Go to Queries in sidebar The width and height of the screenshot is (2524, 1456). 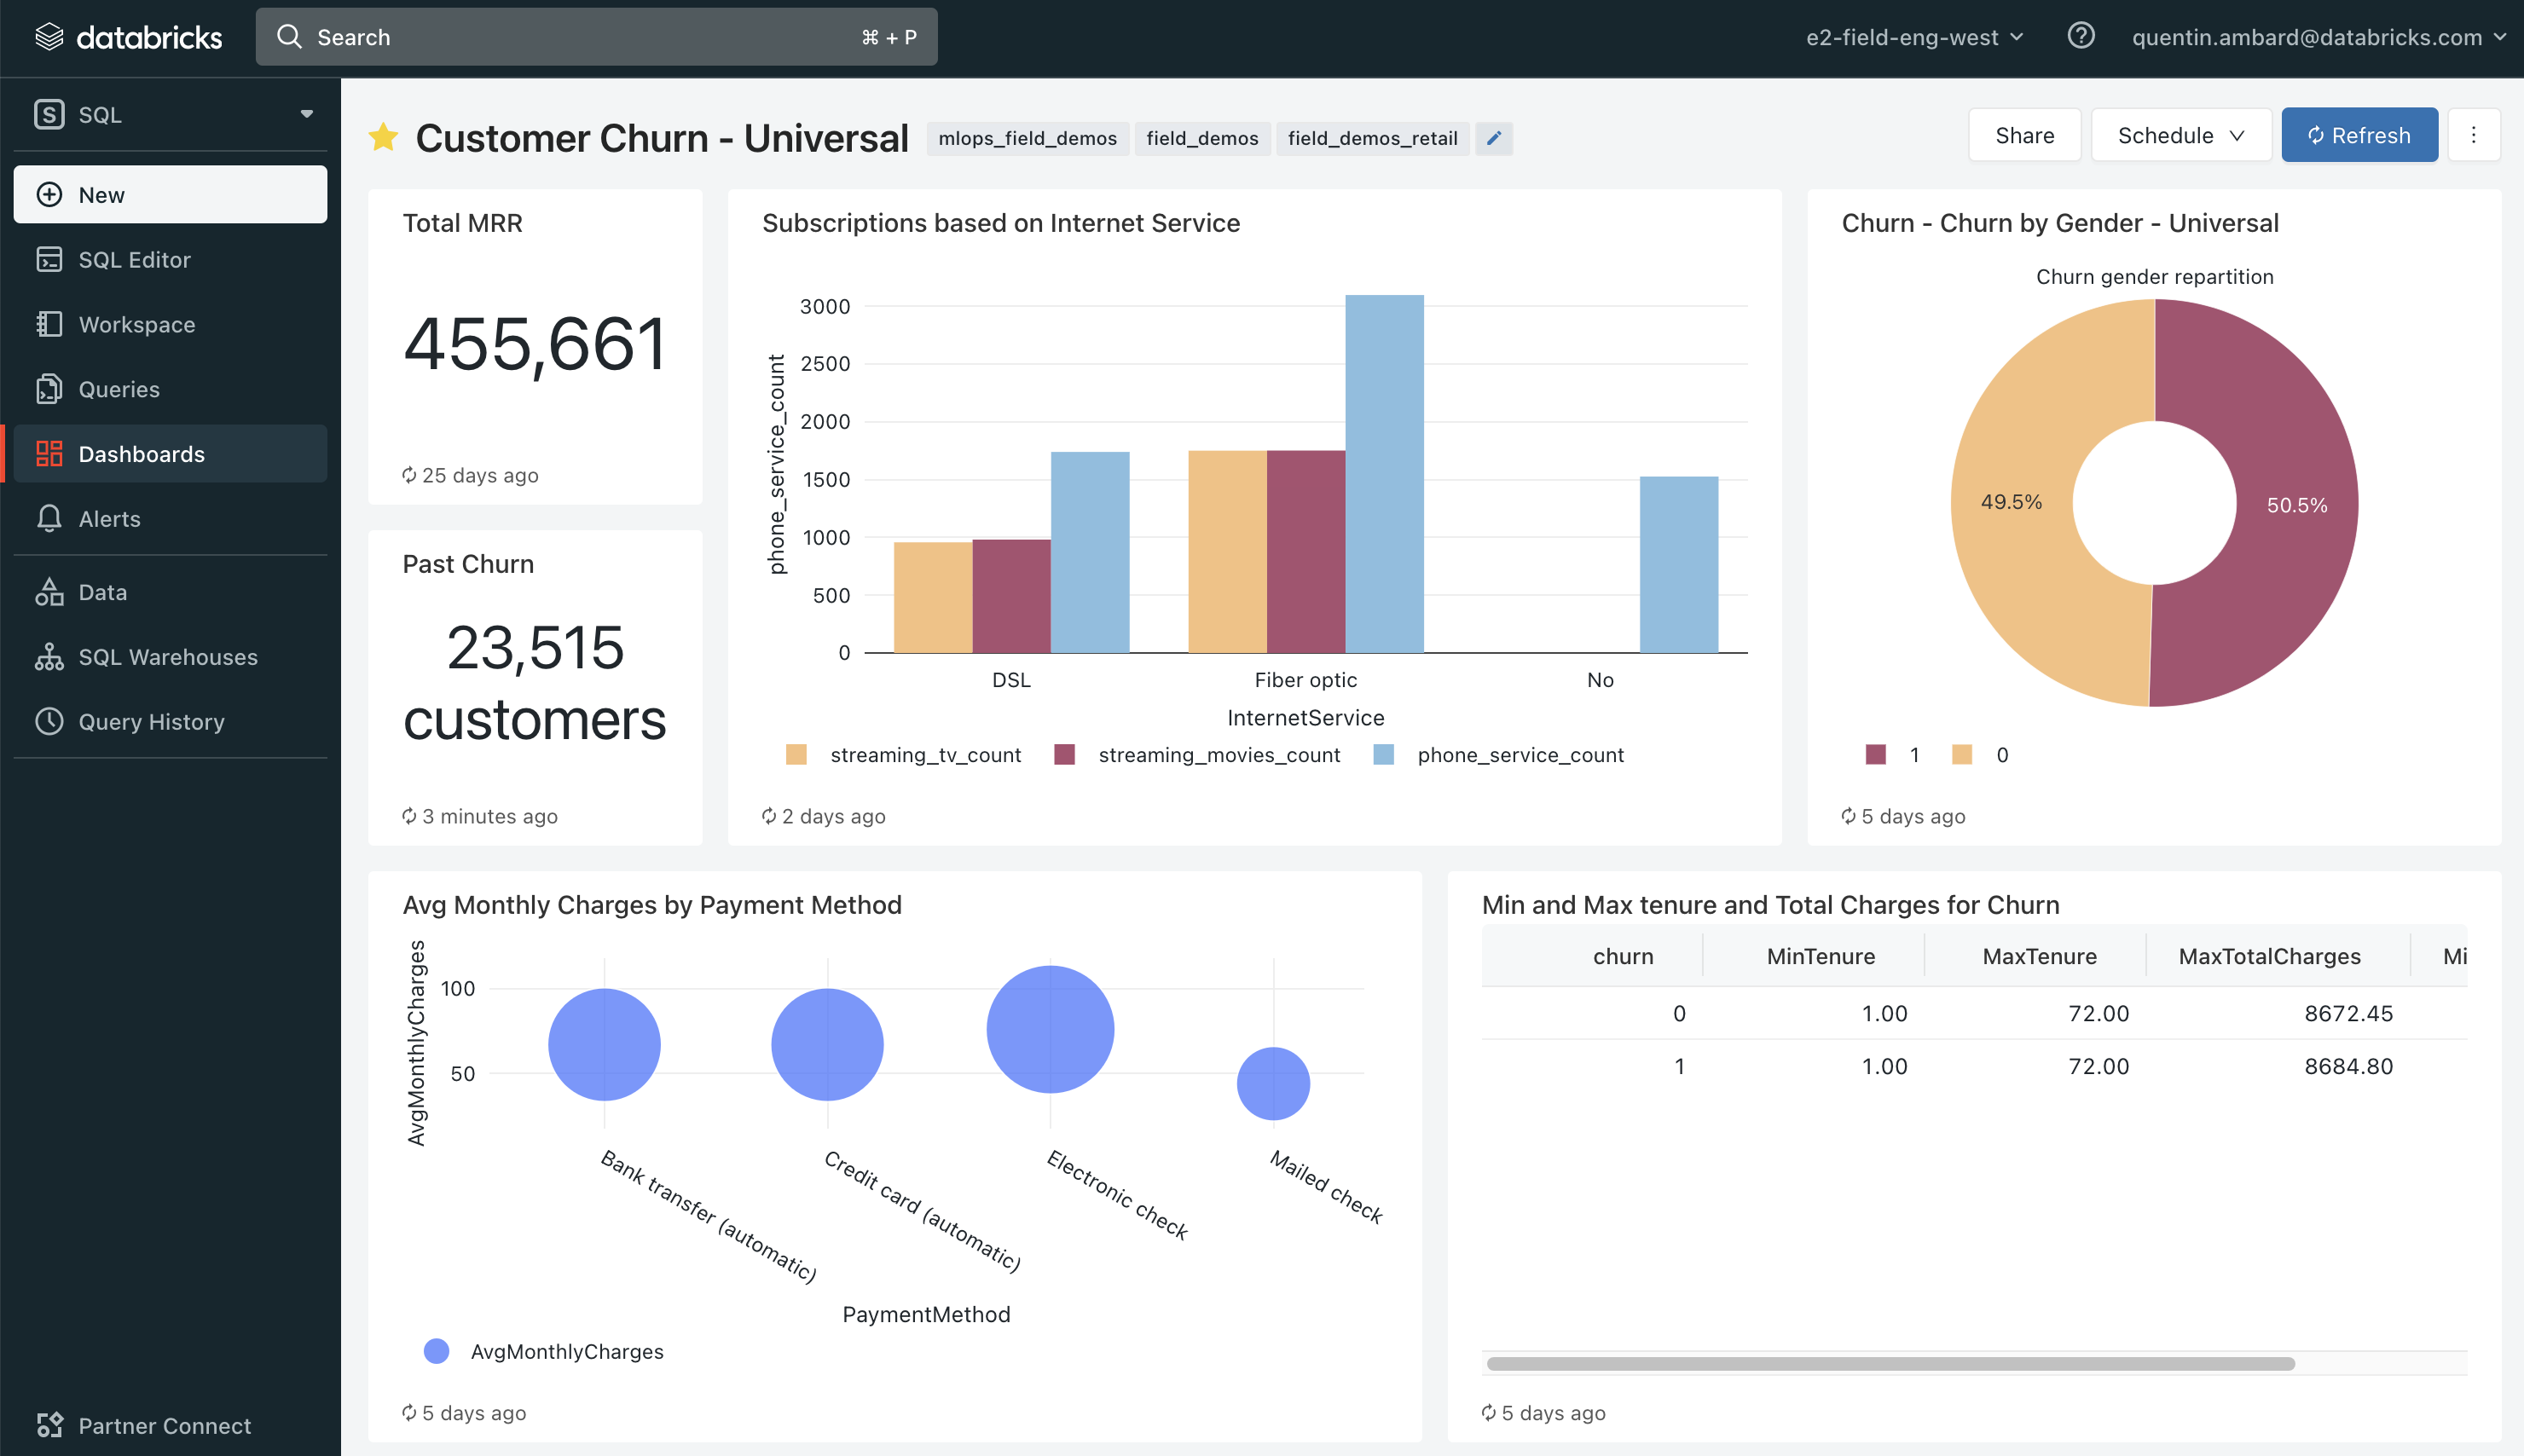(x=118, y=389)
